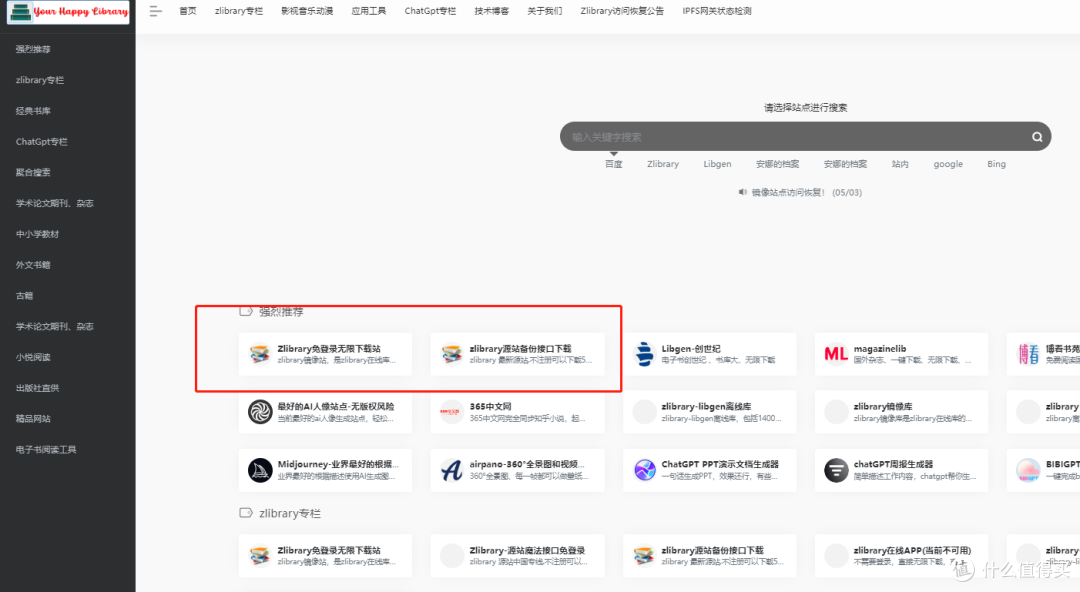
Task: Go to 电子书阅读工具 in the sidebar
Action: pyautogui.click(x=46, y=449)
